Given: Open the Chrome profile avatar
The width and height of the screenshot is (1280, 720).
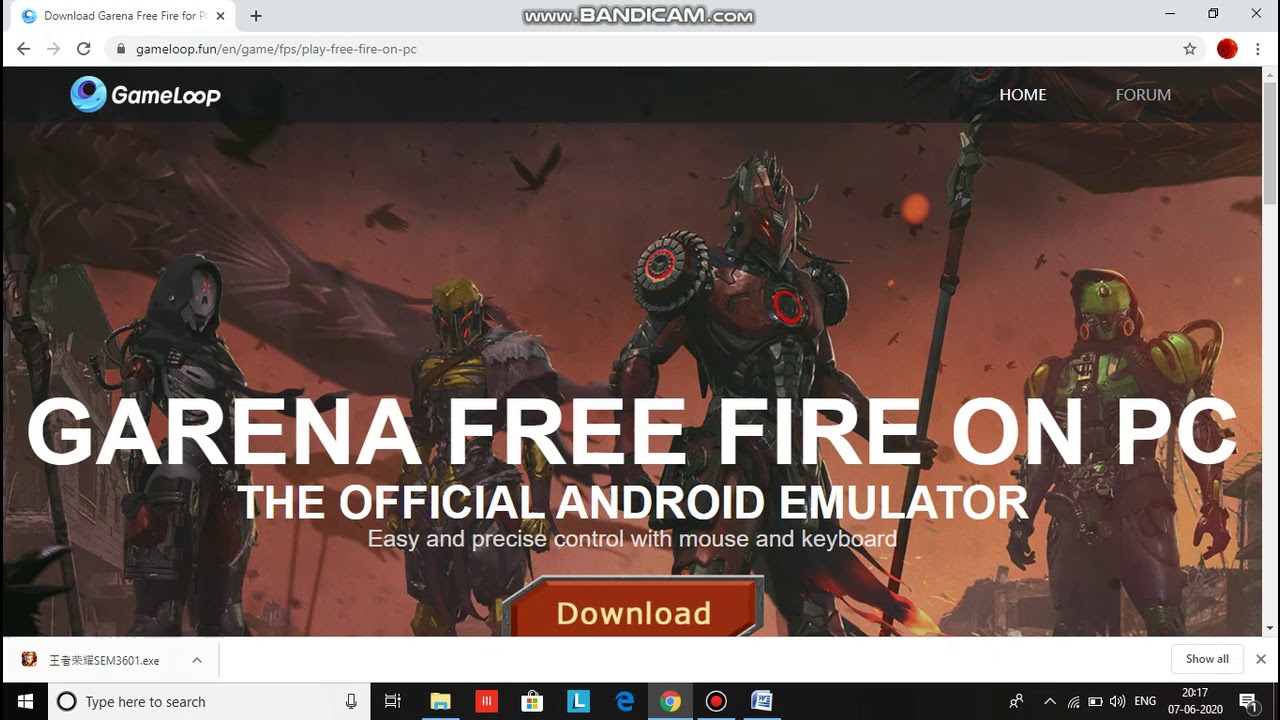Looking at the screenshot, I should click(x=1227, y=49).
